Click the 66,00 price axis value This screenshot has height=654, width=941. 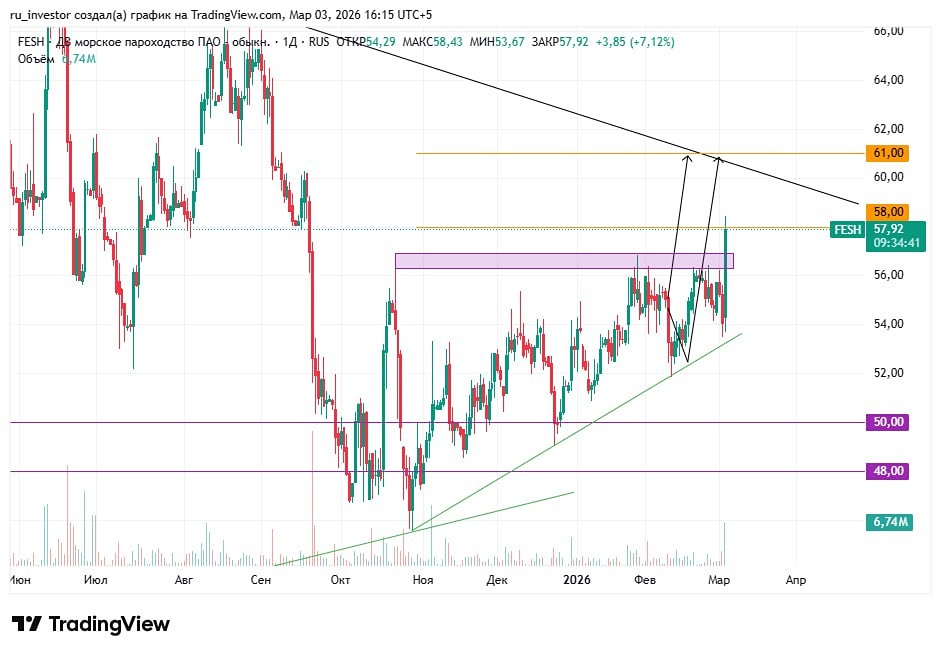click(x=888, y=31)
